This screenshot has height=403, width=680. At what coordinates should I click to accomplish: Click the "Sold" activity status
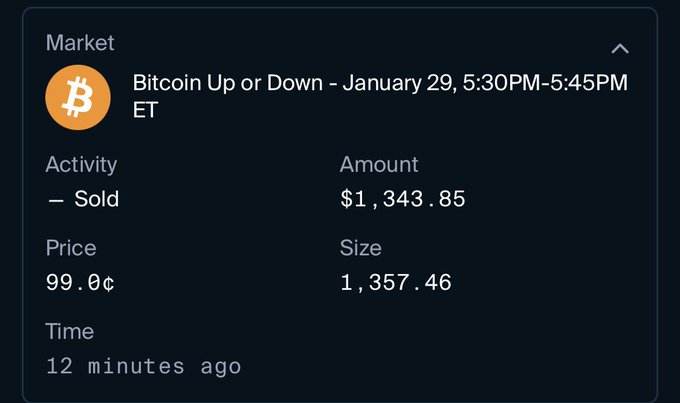[97, 199]
